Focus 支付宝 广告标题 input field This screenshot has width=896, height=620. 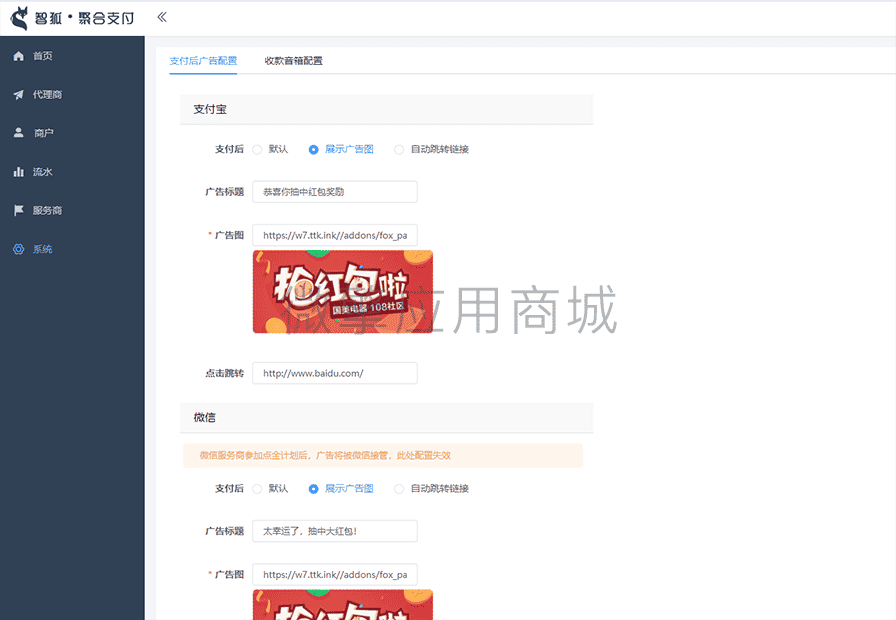(x=335, y=192)
